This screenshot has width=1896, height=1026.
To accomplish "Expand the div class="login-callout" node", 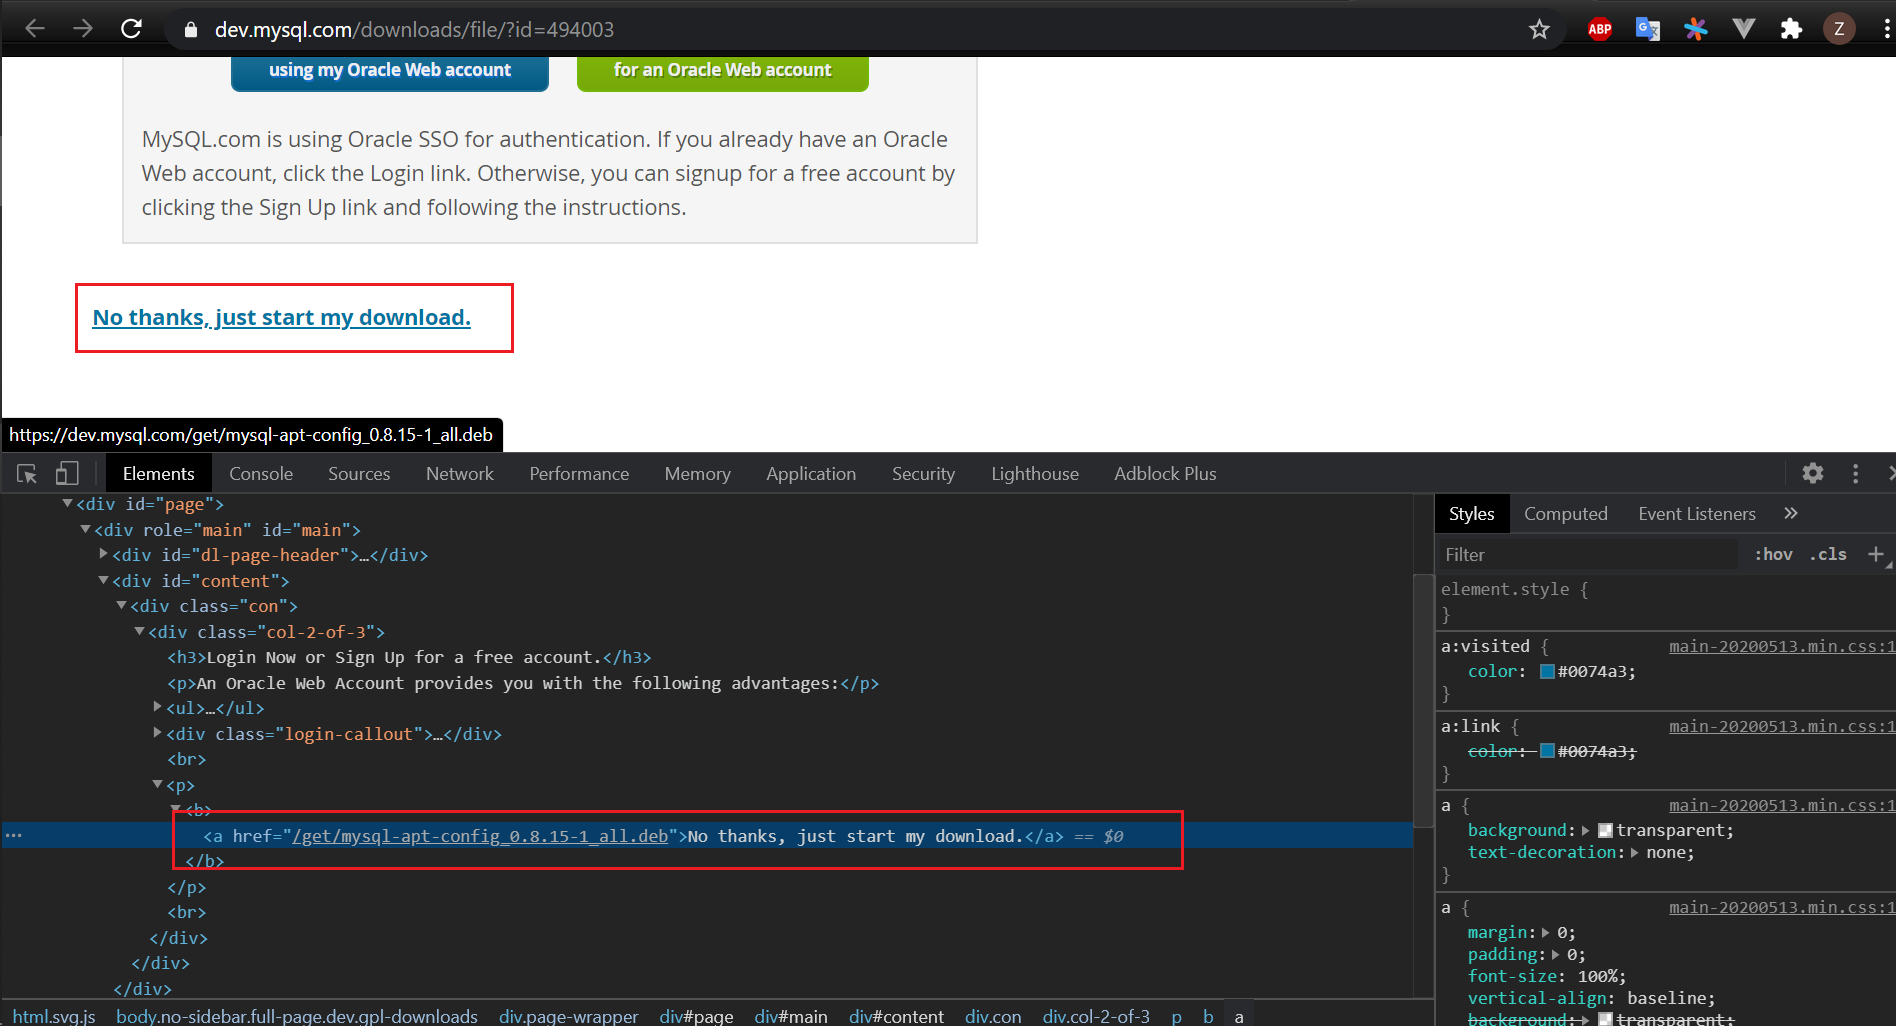I will tap(157, 732).
